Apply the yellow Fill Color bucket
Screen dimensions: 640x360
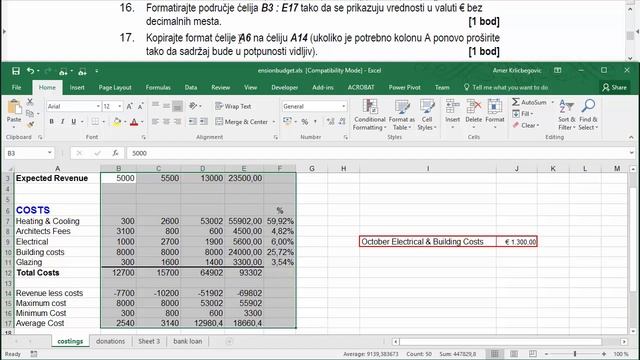pyautogui.click(x=117, y=122)
